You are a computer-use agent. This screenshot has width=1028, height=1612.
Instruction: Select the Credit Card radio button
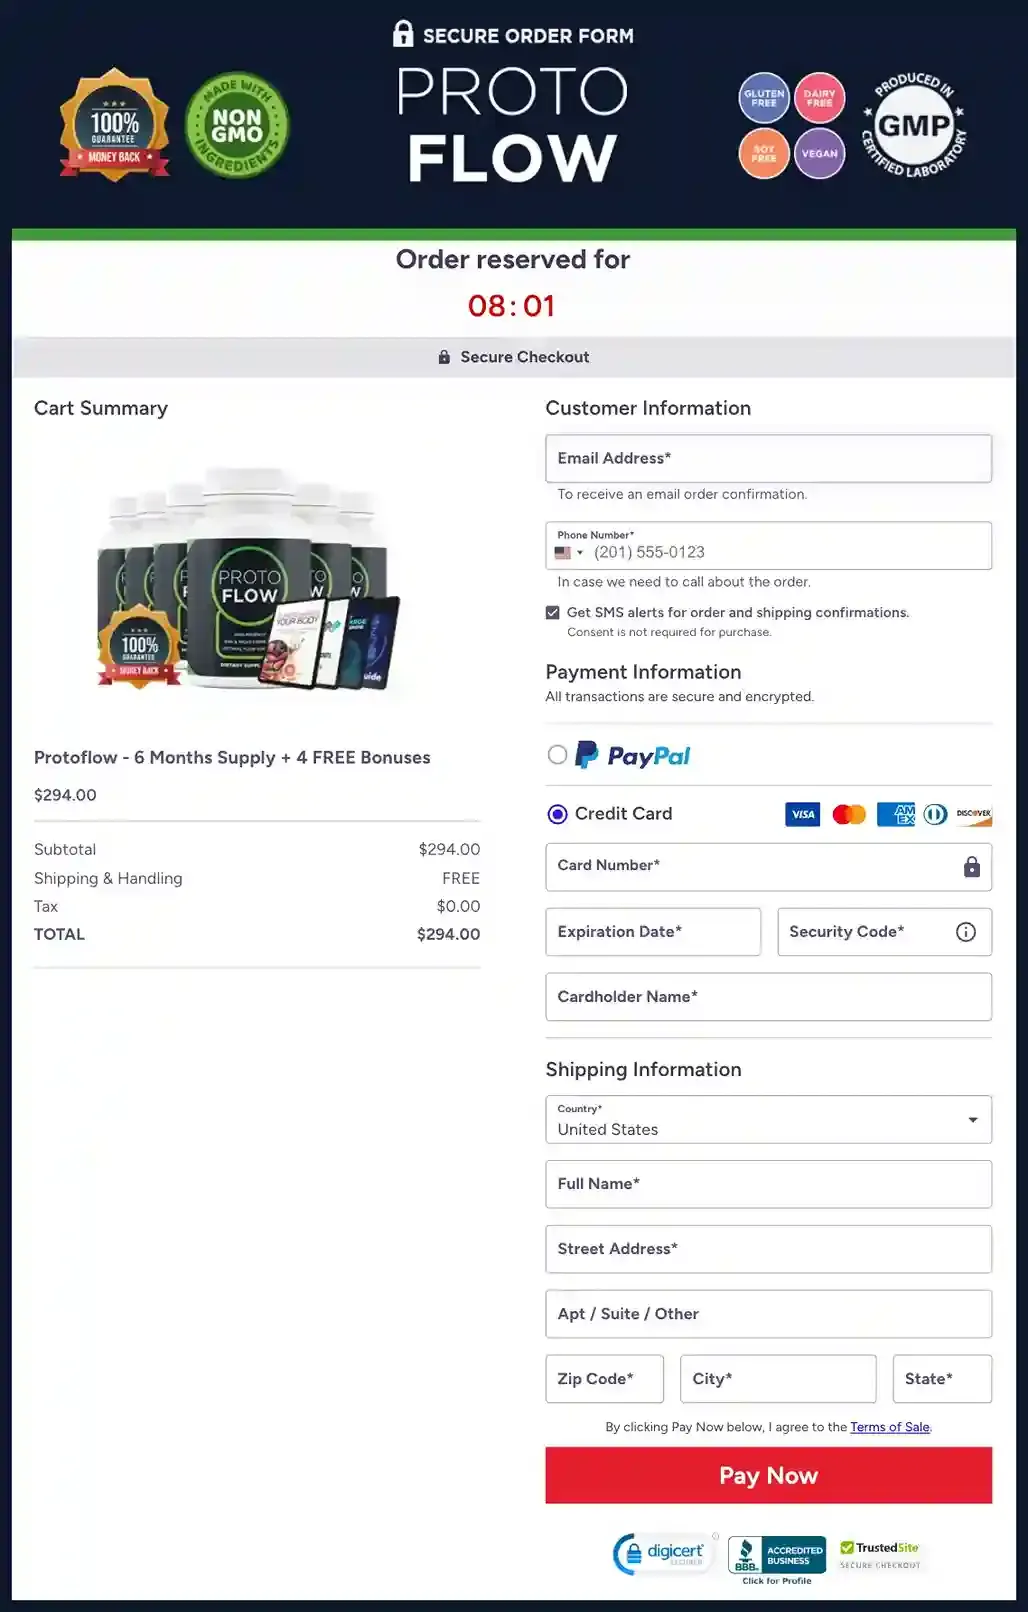[557, 814]
